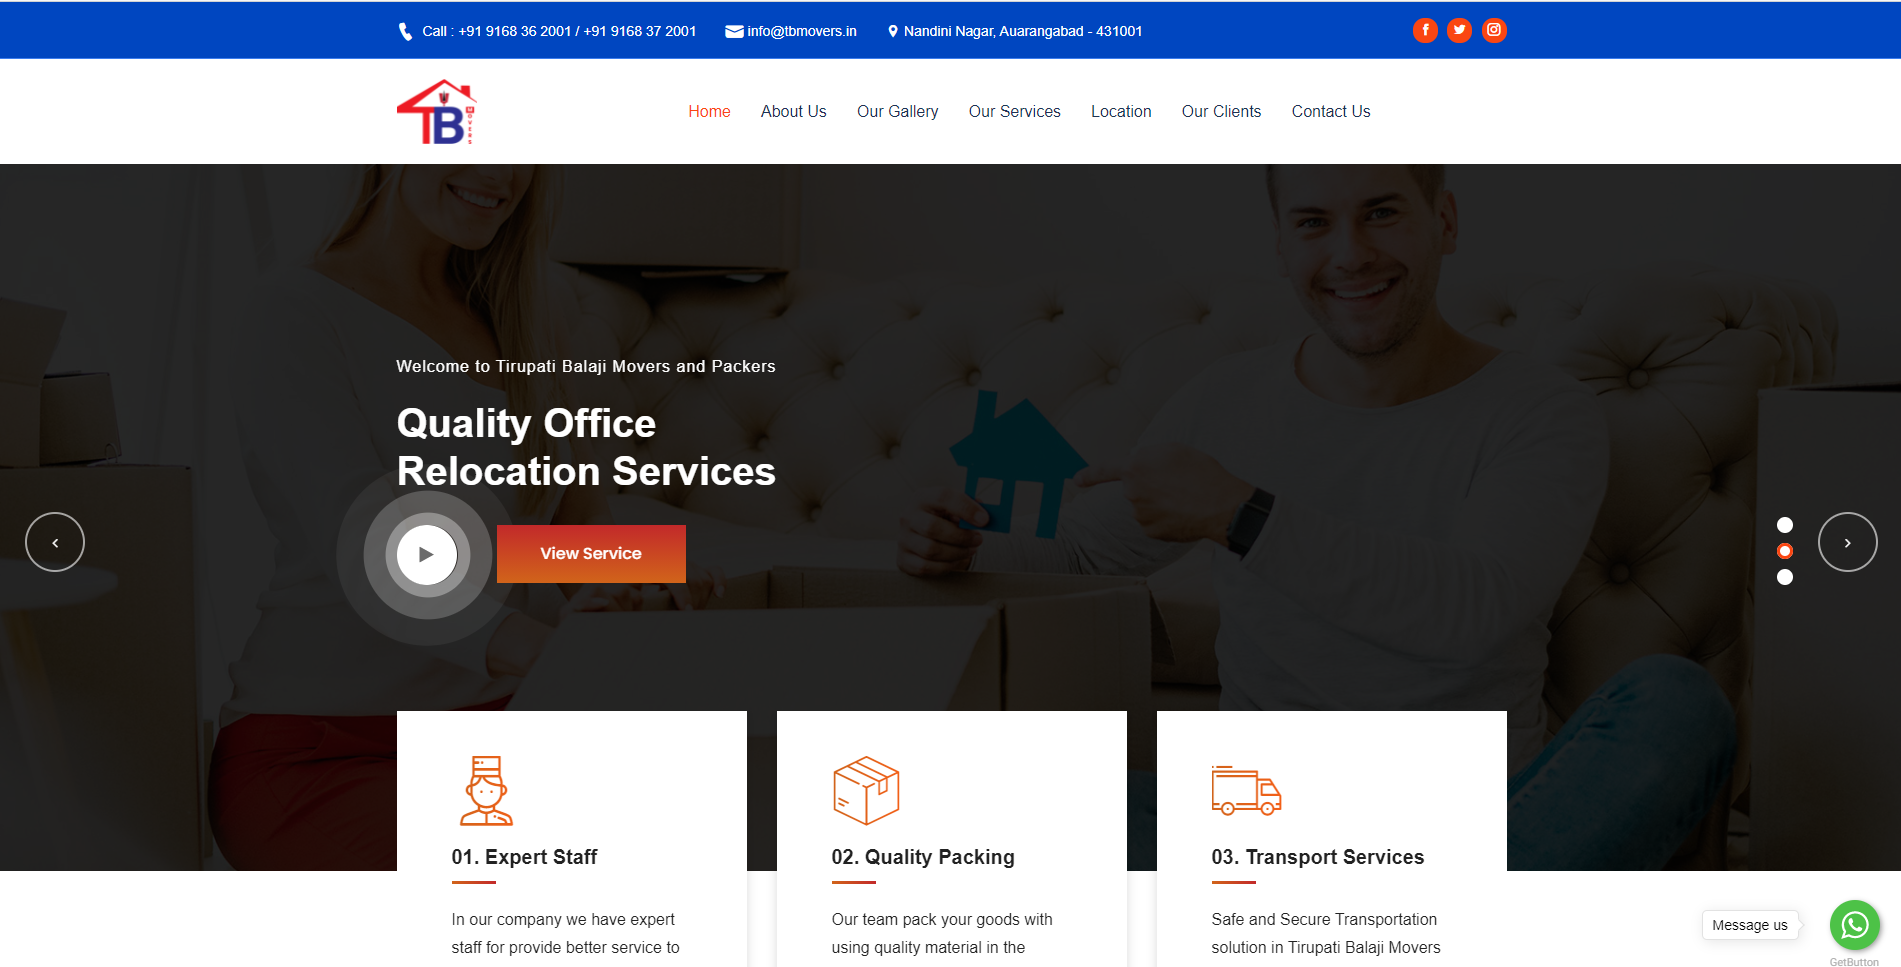This screenshot has height=967, width=1901.
Task: Go to next slide arrow
Action: pyautogui.click(x=1847, y=542)
